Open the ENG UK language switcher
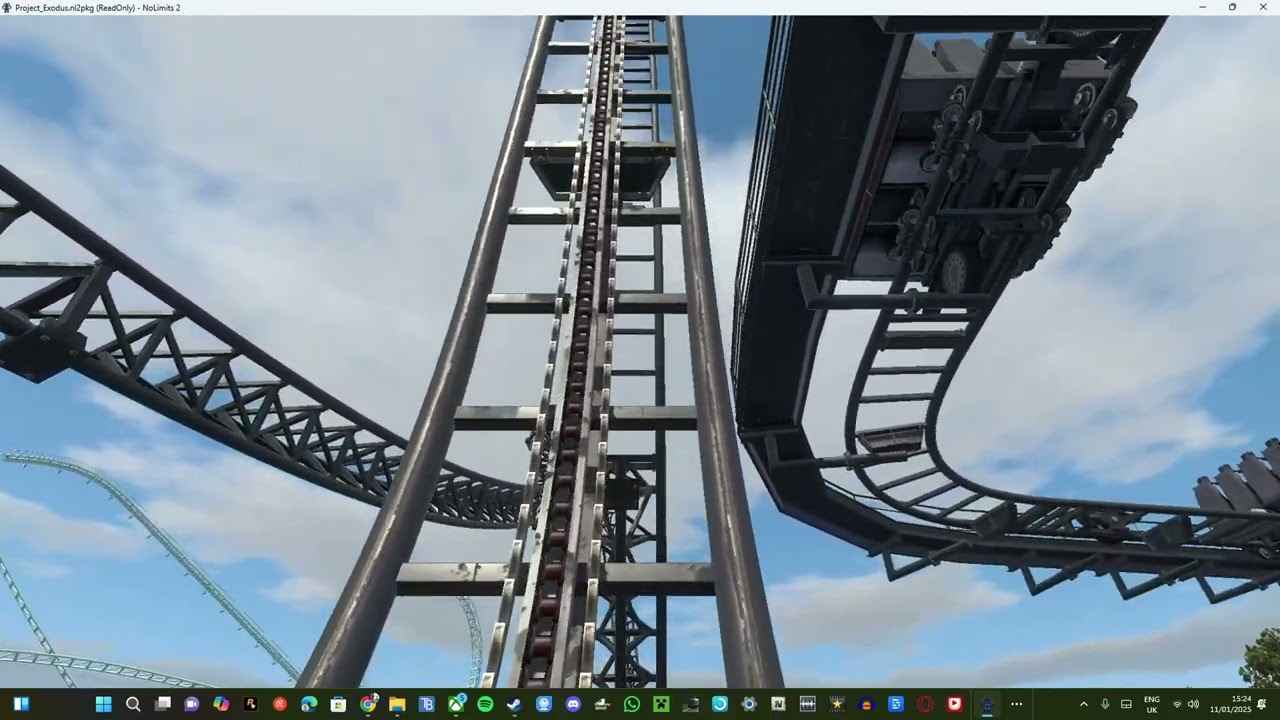The height and width of the screenshot is (720, 1280). coord(1152,704)
